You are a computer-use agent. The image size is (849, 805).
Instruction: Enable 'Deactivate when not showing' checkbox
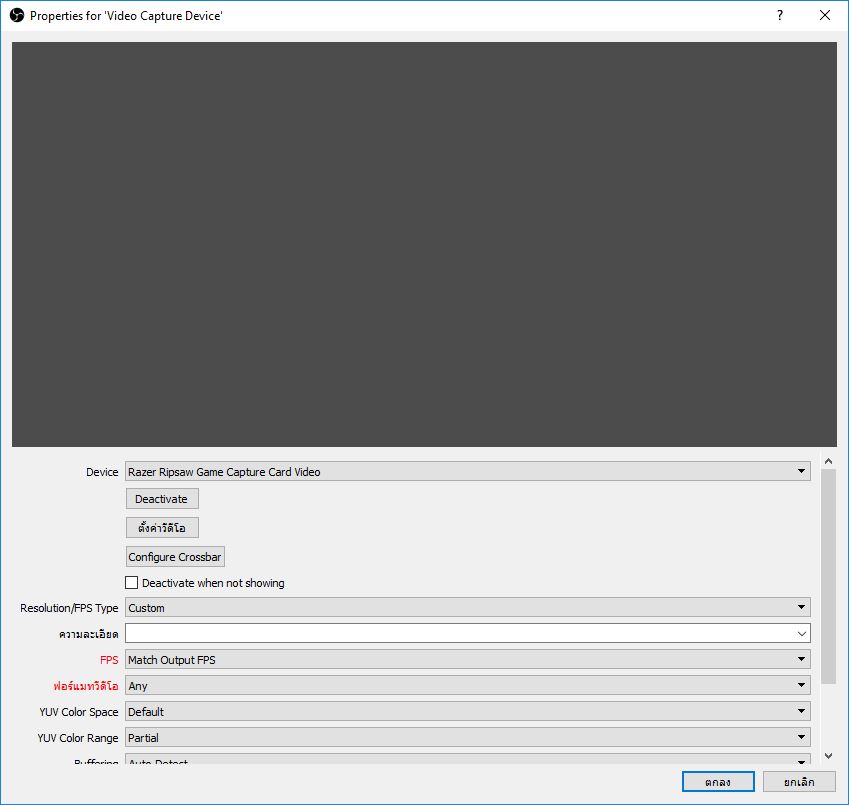coord(132,583)
